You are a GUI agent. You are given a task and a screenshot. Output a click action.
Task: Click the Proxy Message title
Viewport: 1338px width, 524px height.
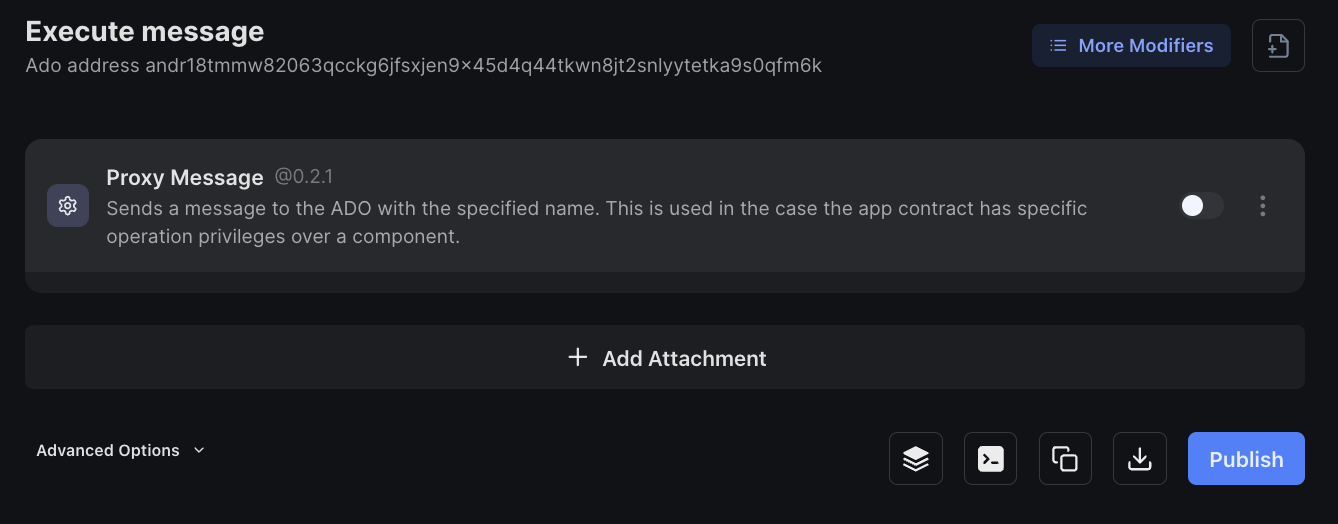pos(185,178)
